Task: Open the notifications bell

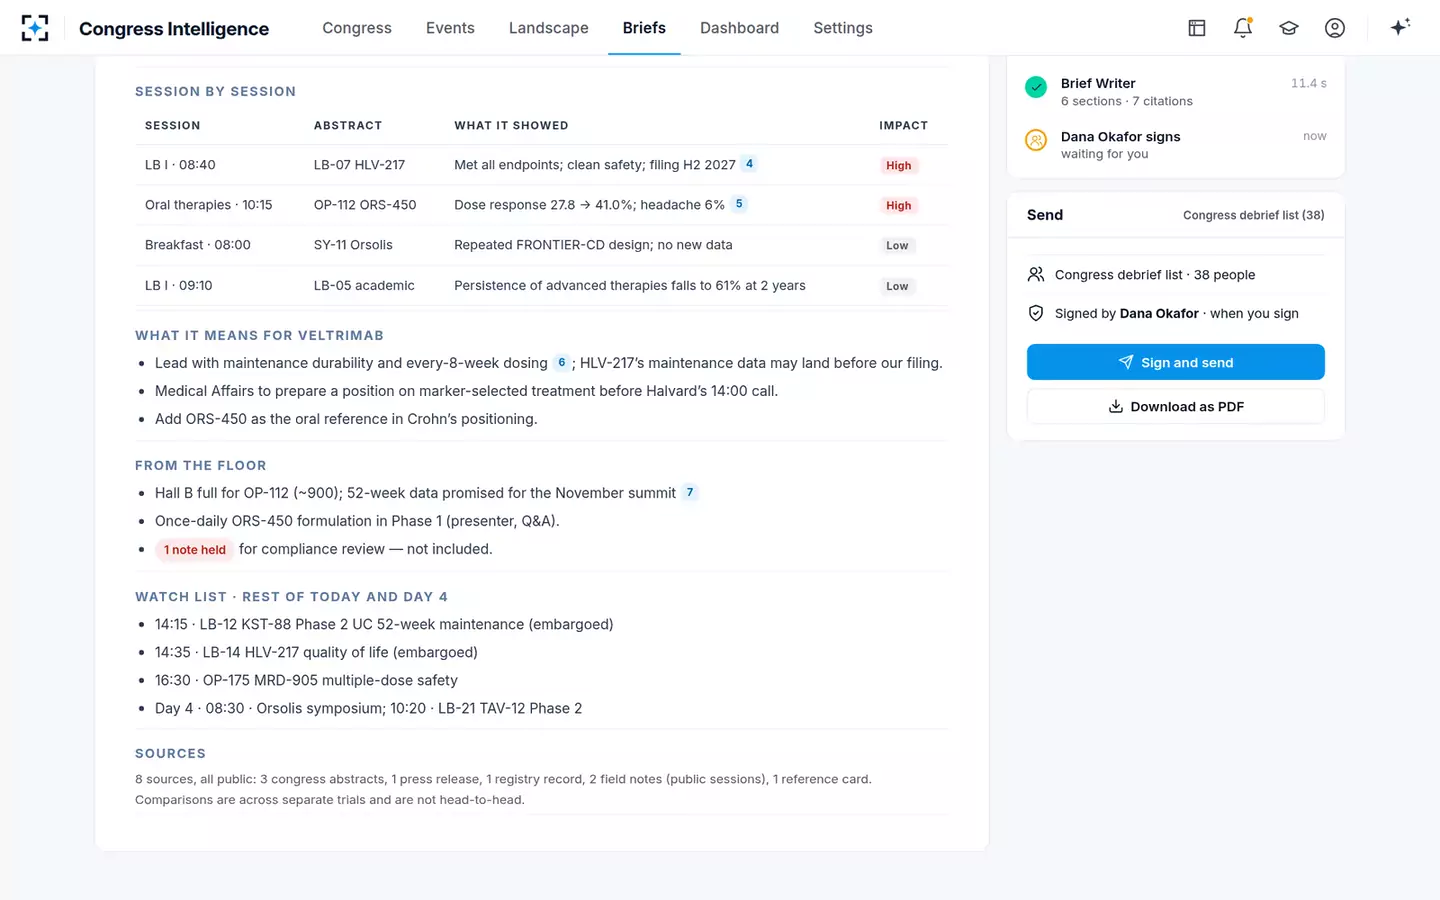Action: [x=1243, y=28]
